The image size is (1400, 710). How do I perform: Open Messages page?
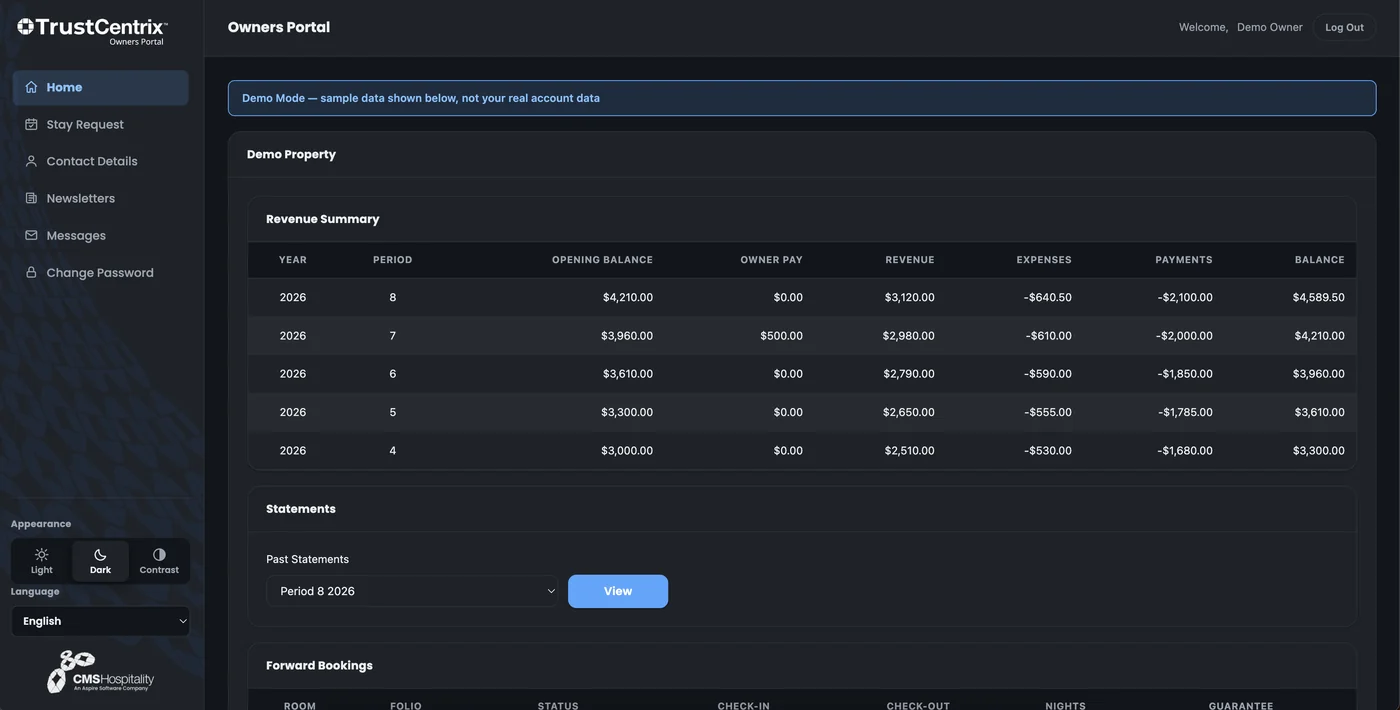click(100, 235)
